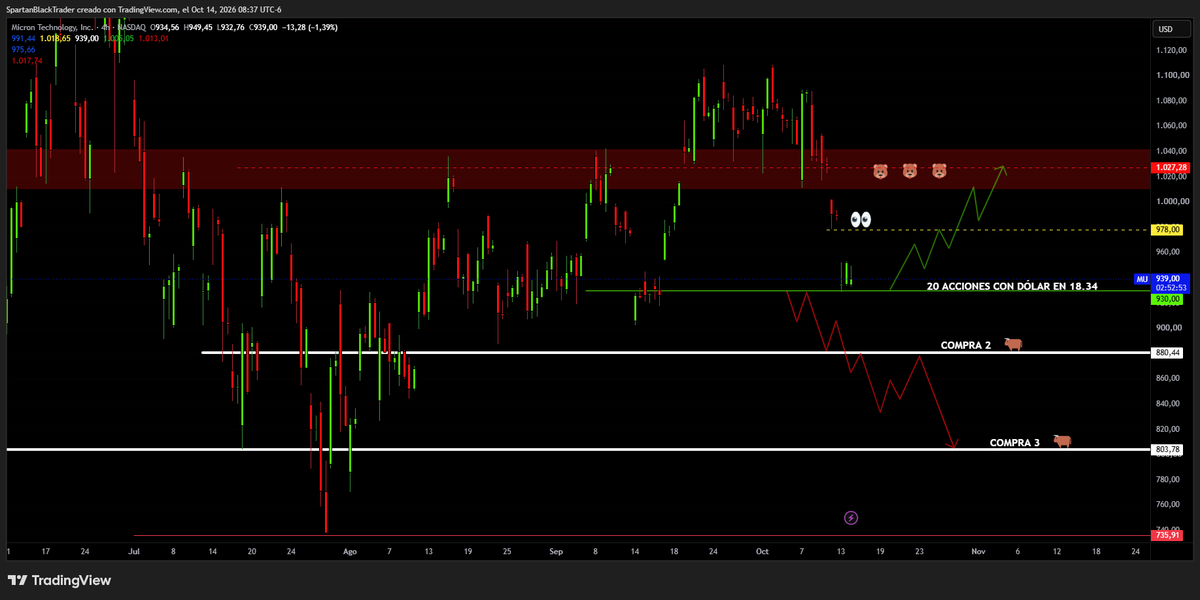Click the blue MU symbol tag

coord(1142,278)
